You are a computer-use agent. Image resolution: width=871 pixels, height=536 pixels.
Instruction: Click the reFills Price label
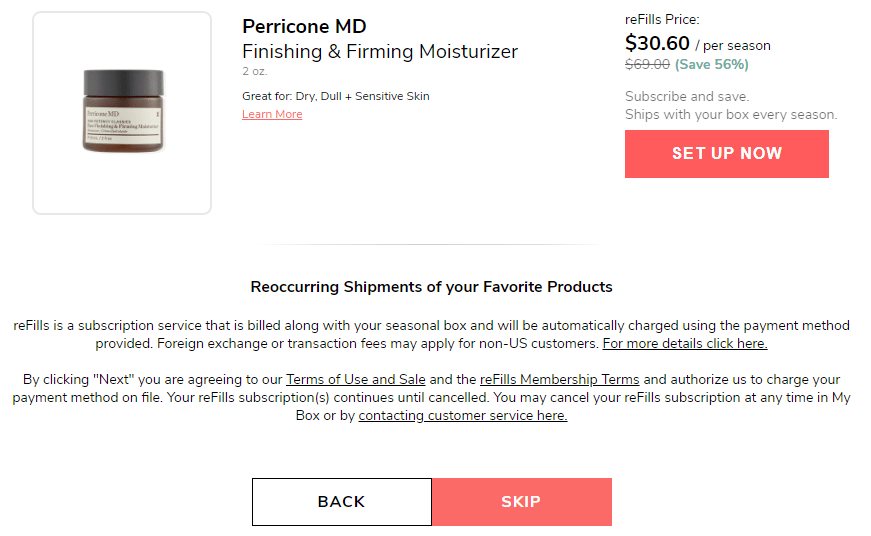click(662, 20)
